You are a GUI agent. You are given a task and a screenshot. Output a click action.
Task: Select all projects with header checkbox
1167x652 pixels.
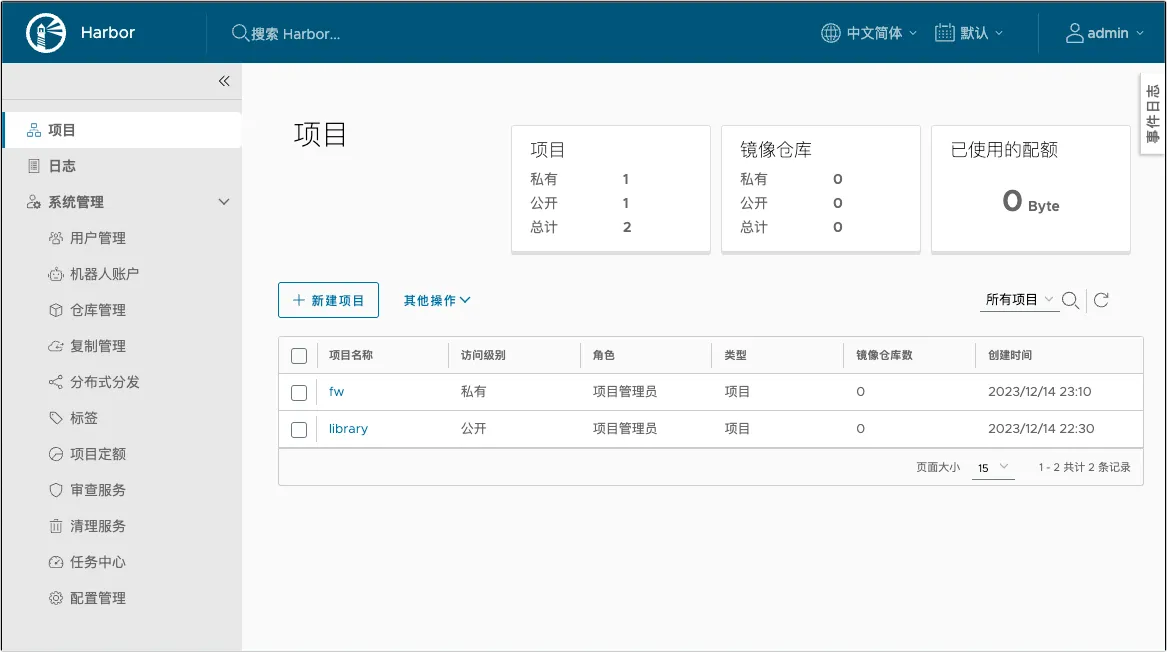[x=299, y=356]
